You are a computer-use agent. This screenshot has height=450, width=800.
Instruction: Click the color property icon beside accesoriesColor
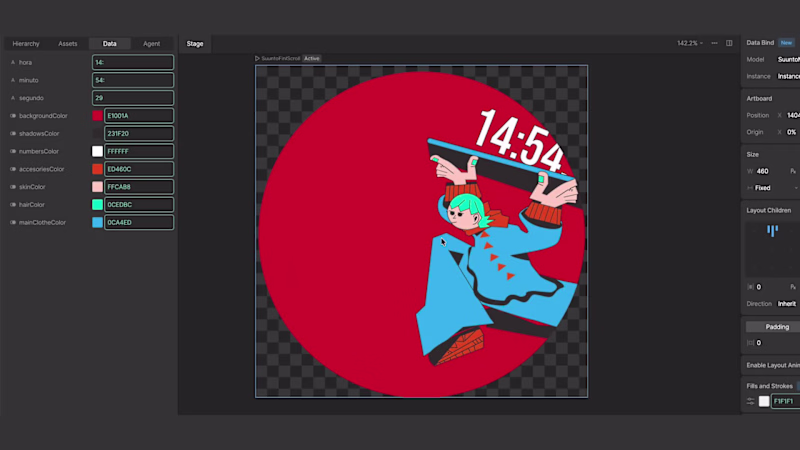(13, 169)
